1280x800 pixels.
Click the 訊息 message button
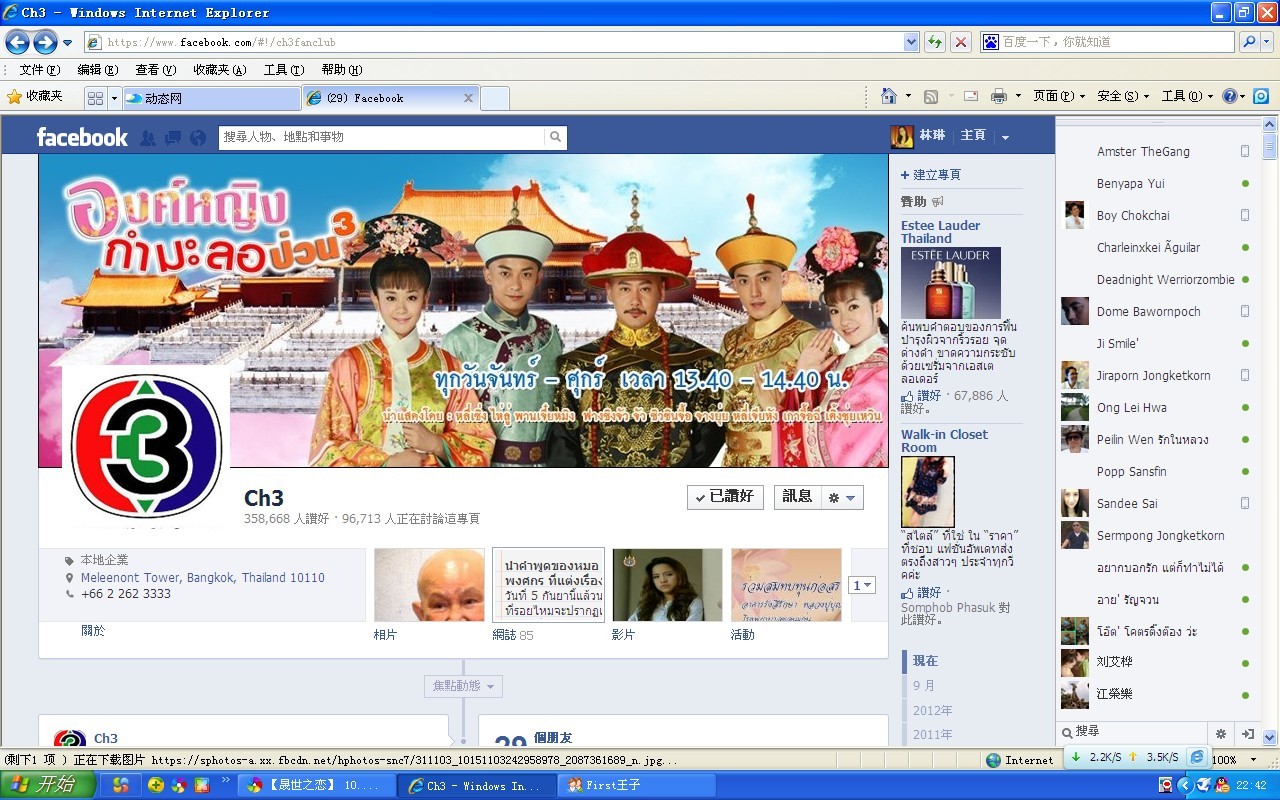(x=797, y=497)
